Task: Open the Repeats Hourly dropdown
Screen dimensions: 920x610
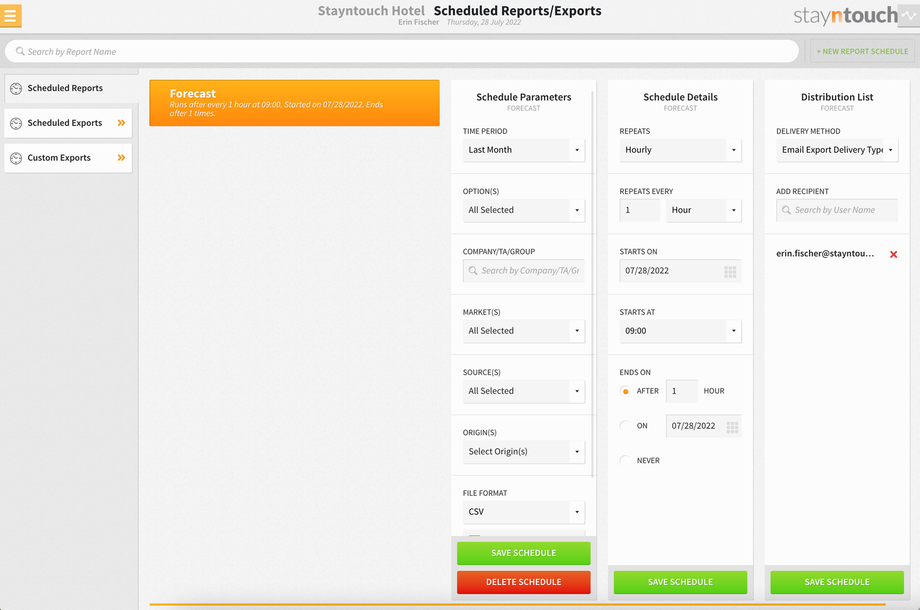Action: [681, 150]
